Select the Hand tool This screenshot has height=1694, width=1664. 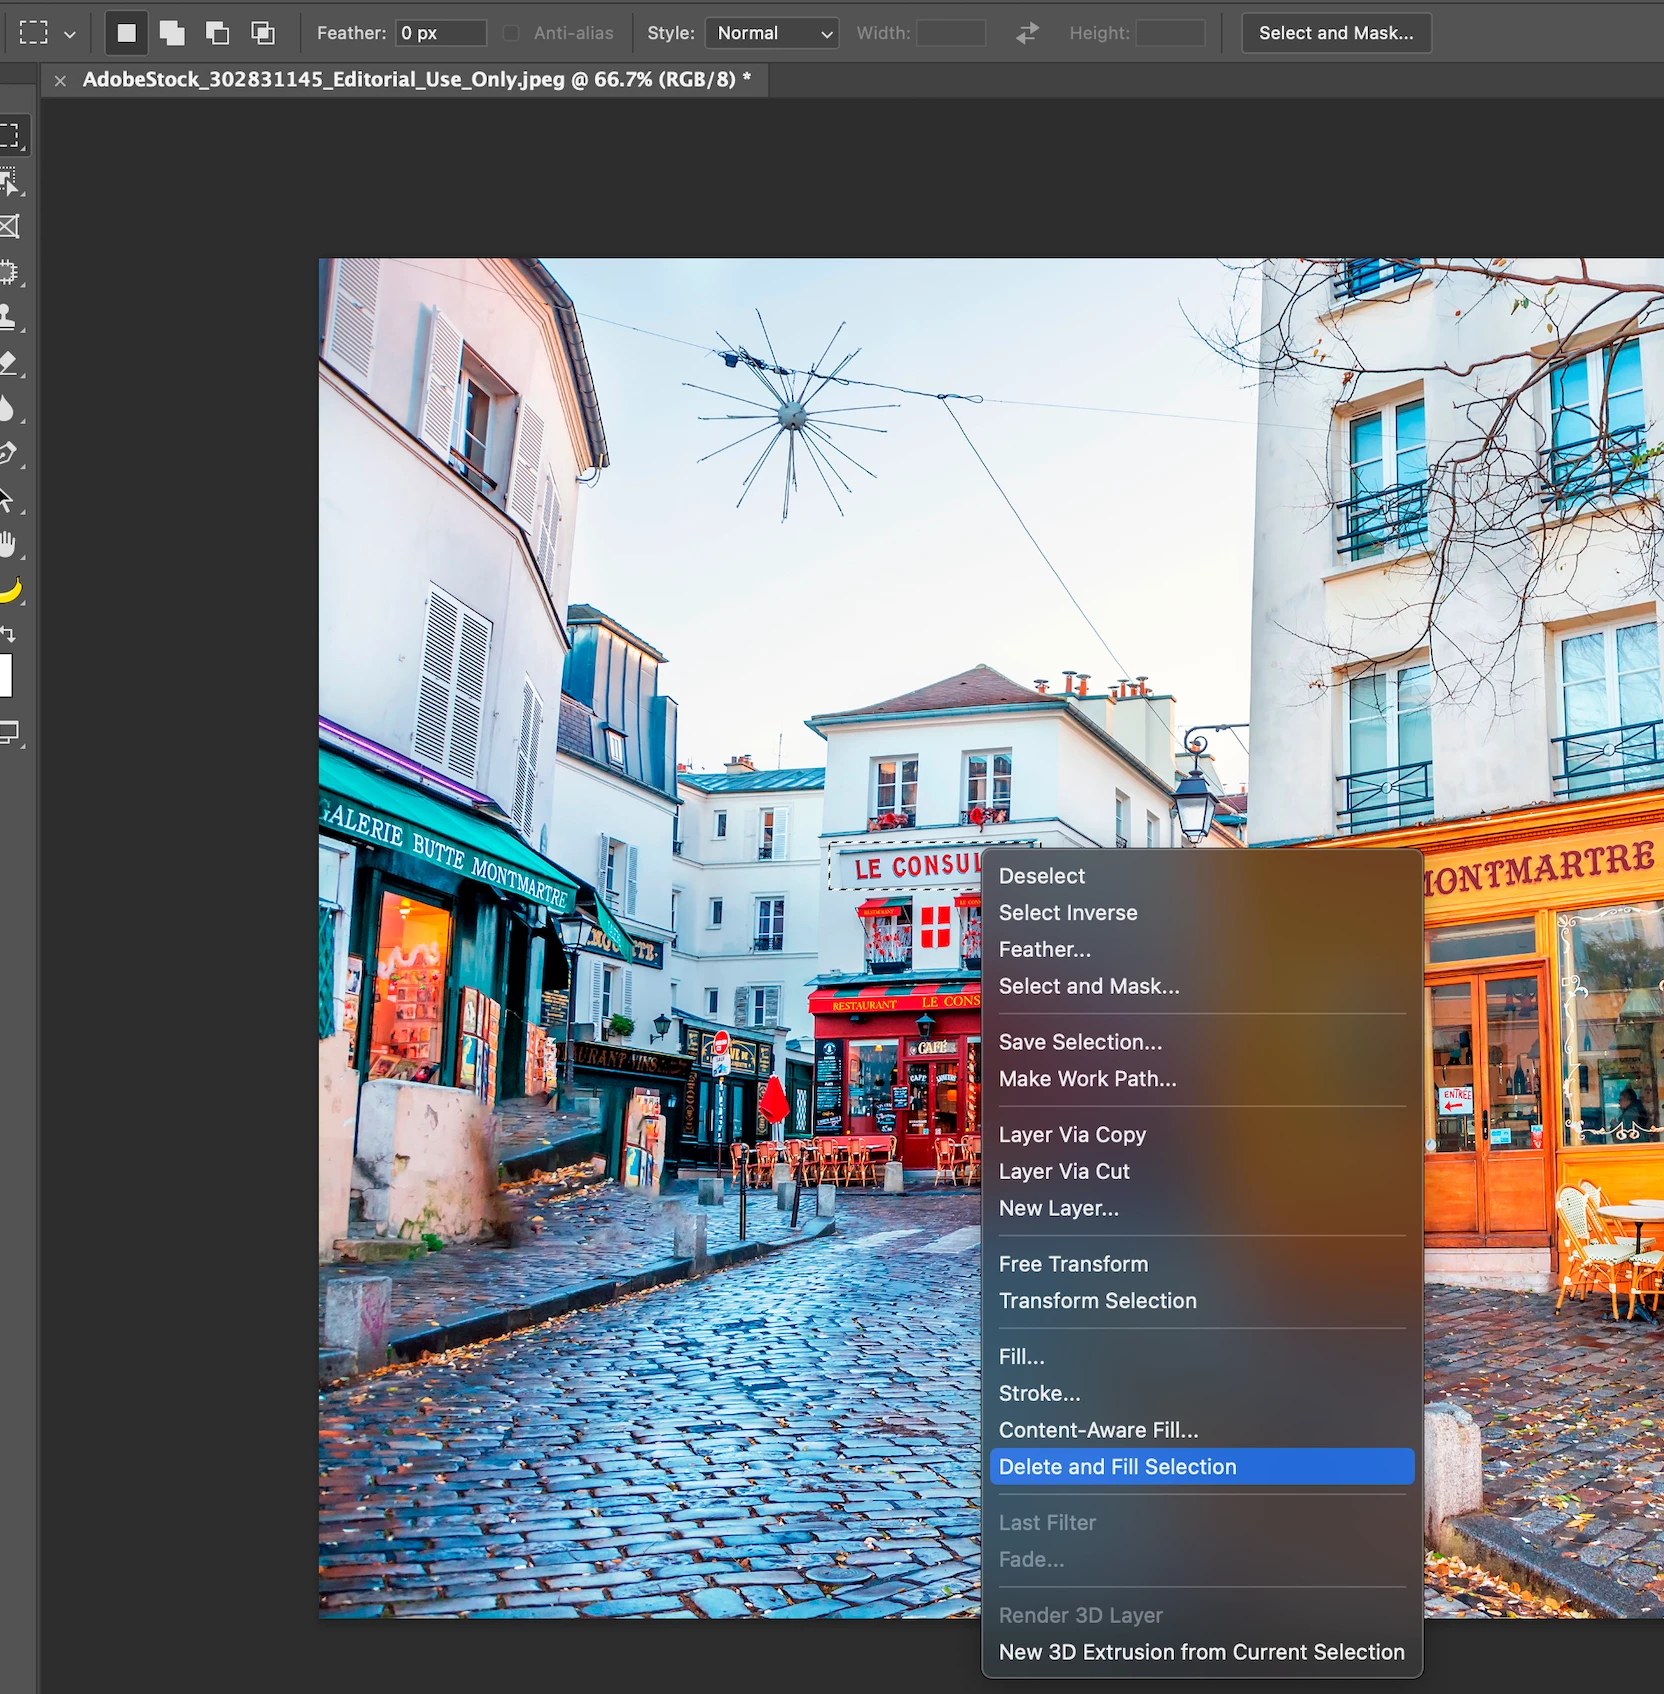10,544
